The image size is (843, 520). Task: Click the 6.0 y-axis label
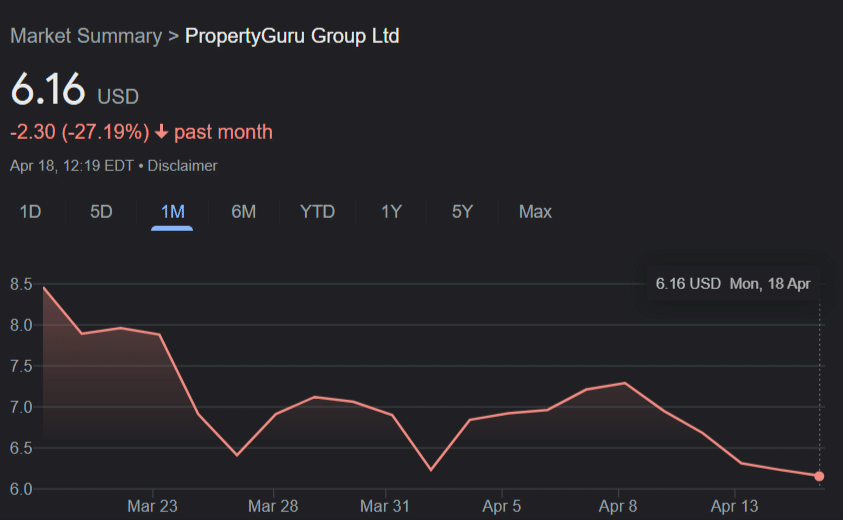pyautogui.click(x=21, y=489)
